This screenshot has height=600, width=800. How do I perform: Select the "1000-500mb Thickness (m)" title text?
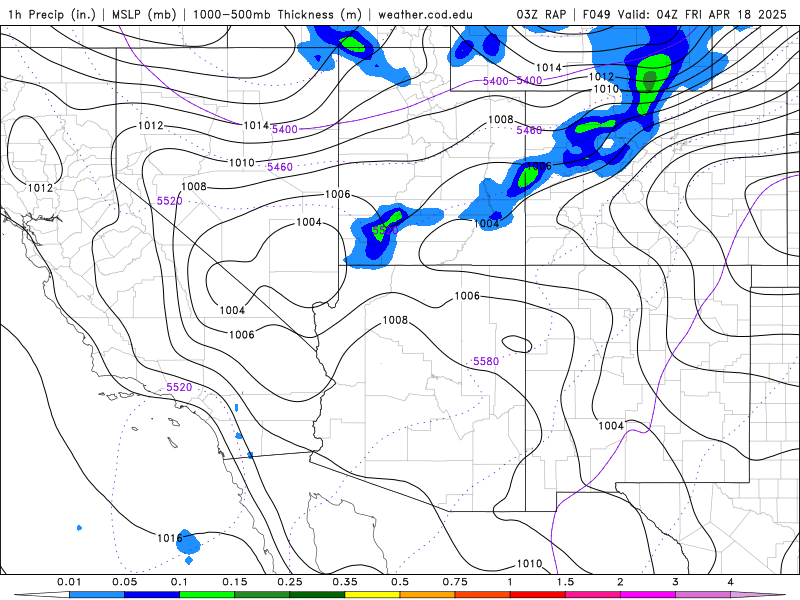[x=277, y=14]
